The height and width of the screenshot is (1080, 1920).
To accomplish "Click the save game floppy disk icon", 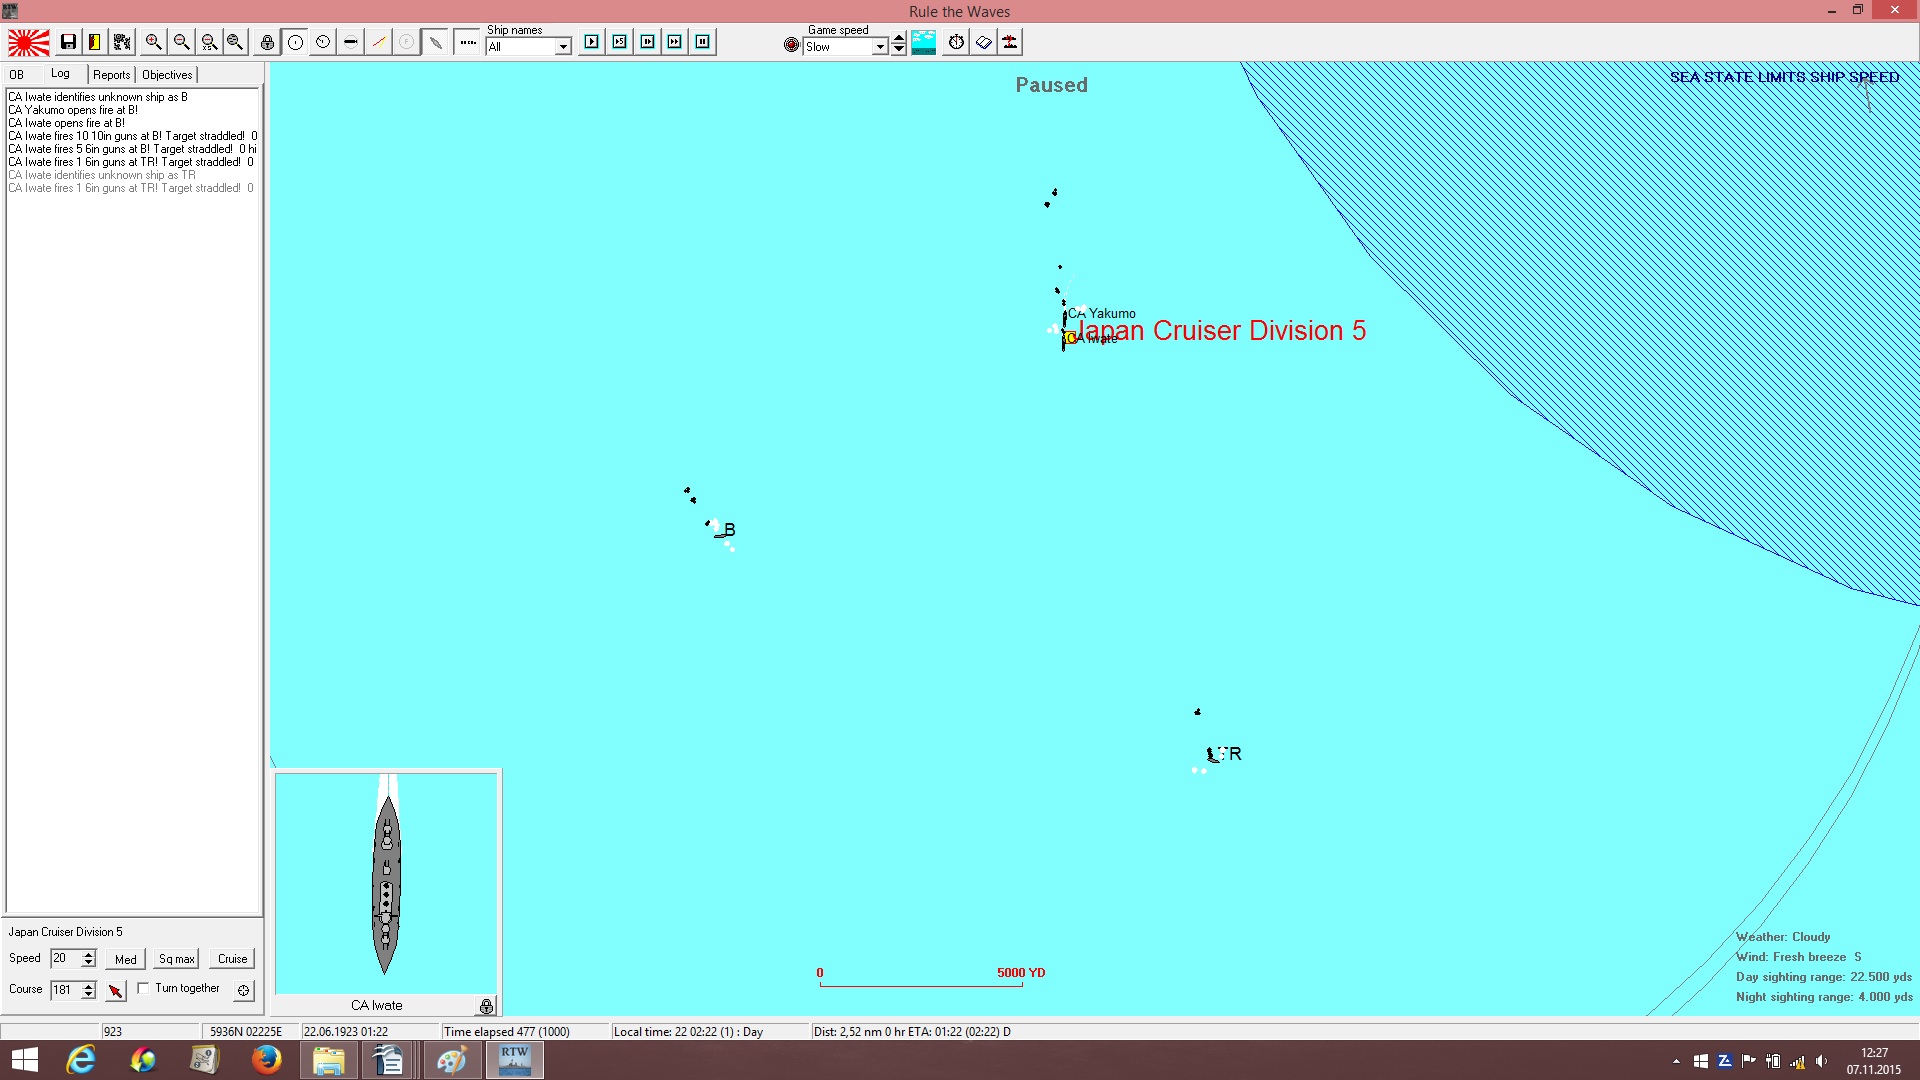I will point(68,42).
